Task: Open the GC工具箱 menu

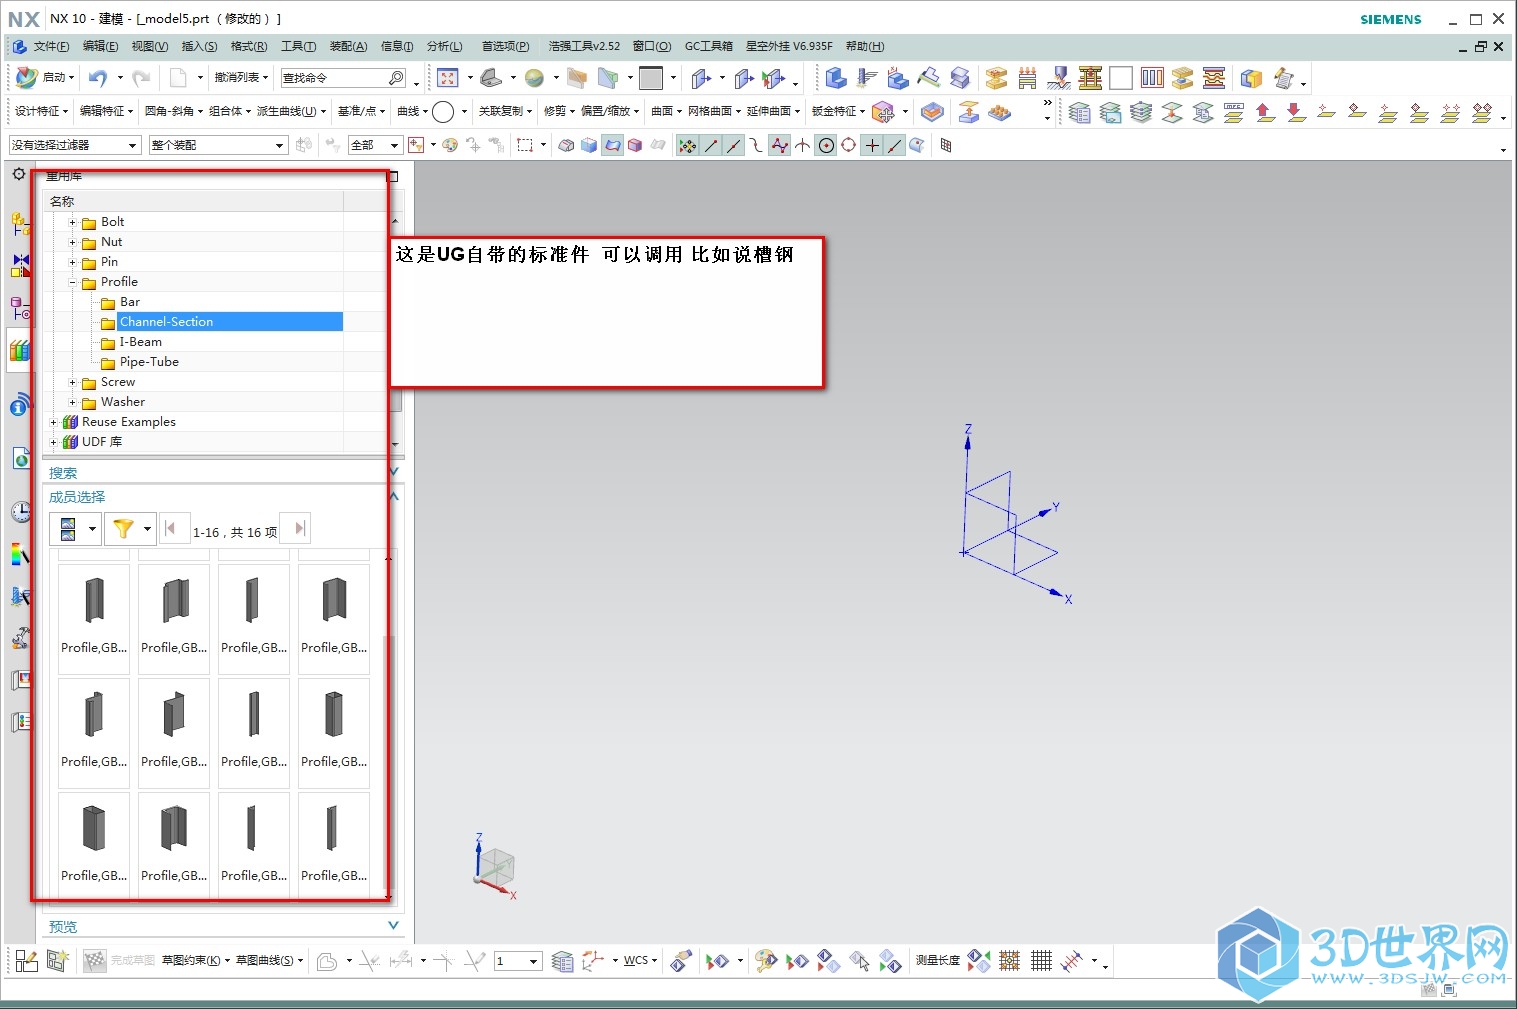Action: (708, 46)
